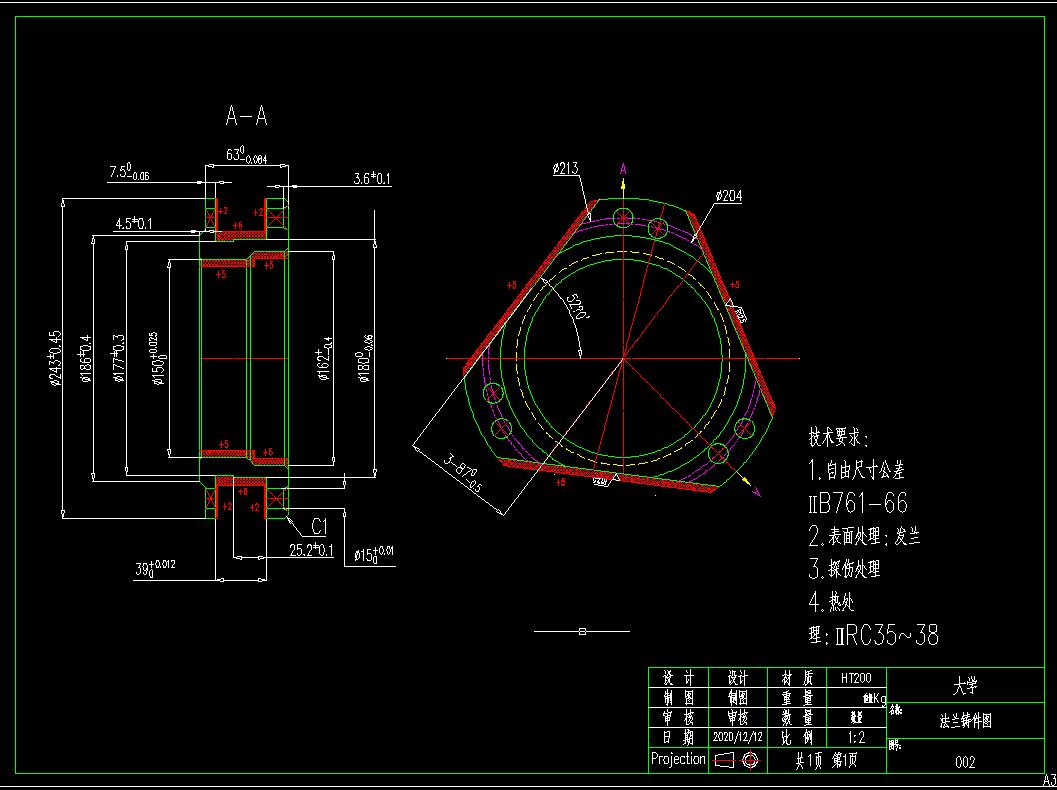1057x790 pixels.
Task: Select the ø243±0.45 diameter dimension
Action: (55, 358)
